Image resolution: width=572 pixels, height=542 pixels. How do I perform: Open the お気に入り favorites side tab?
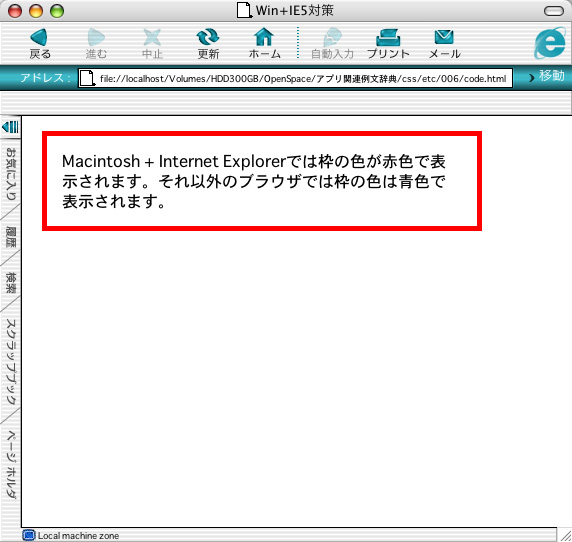[x=11, y=174]
